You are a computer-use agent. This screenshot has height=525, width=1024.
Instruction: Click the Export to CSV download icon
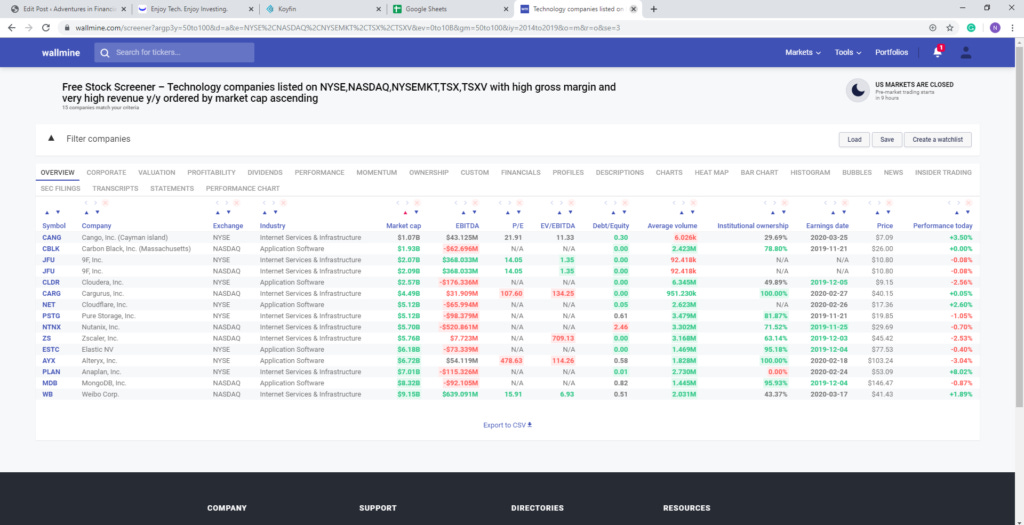(530, 424)
